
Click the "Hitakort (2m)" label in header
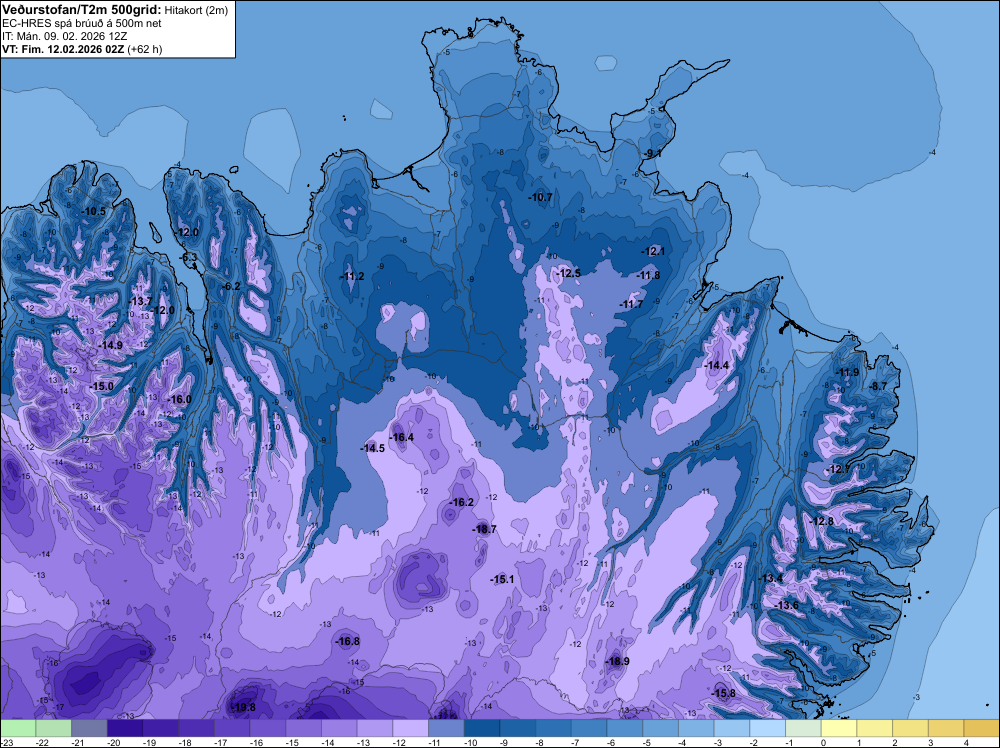(x=196, y=10)
